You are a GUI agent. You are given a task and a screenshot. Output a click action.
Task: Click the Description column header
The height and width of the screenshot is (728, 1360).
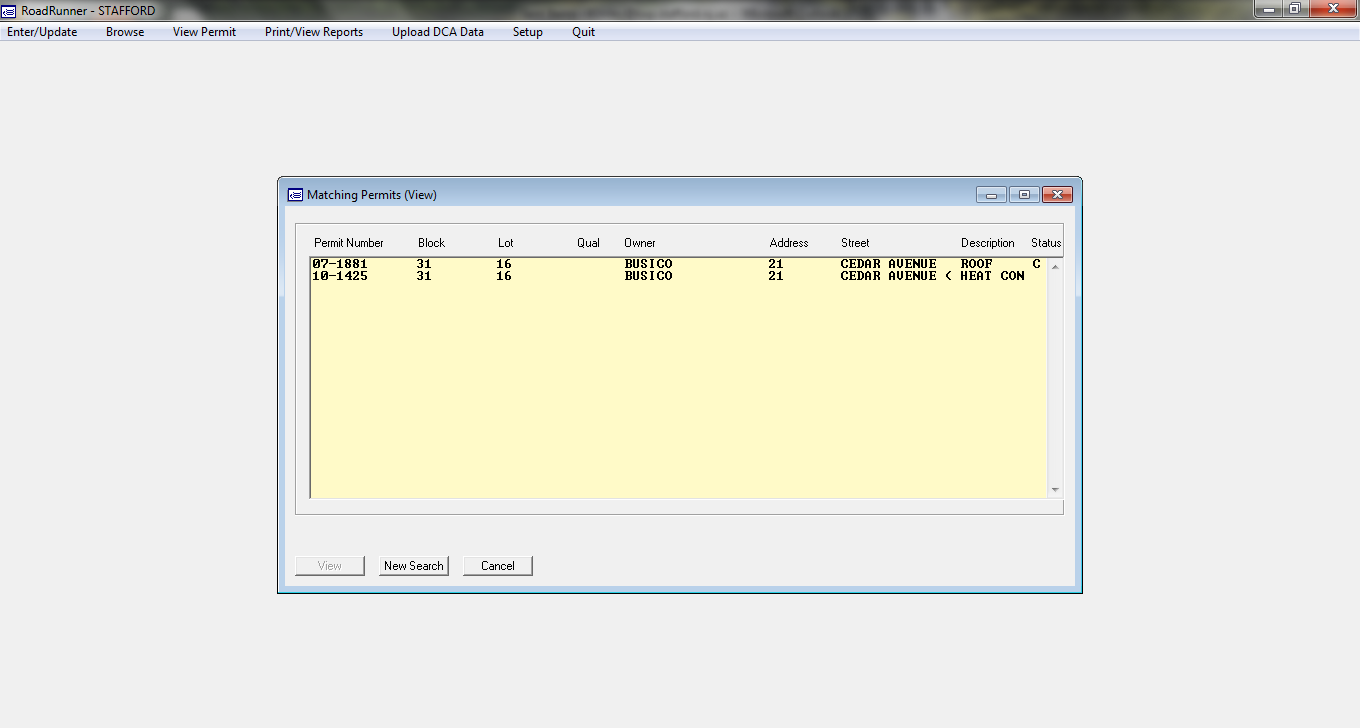click(x=988, y=243)
